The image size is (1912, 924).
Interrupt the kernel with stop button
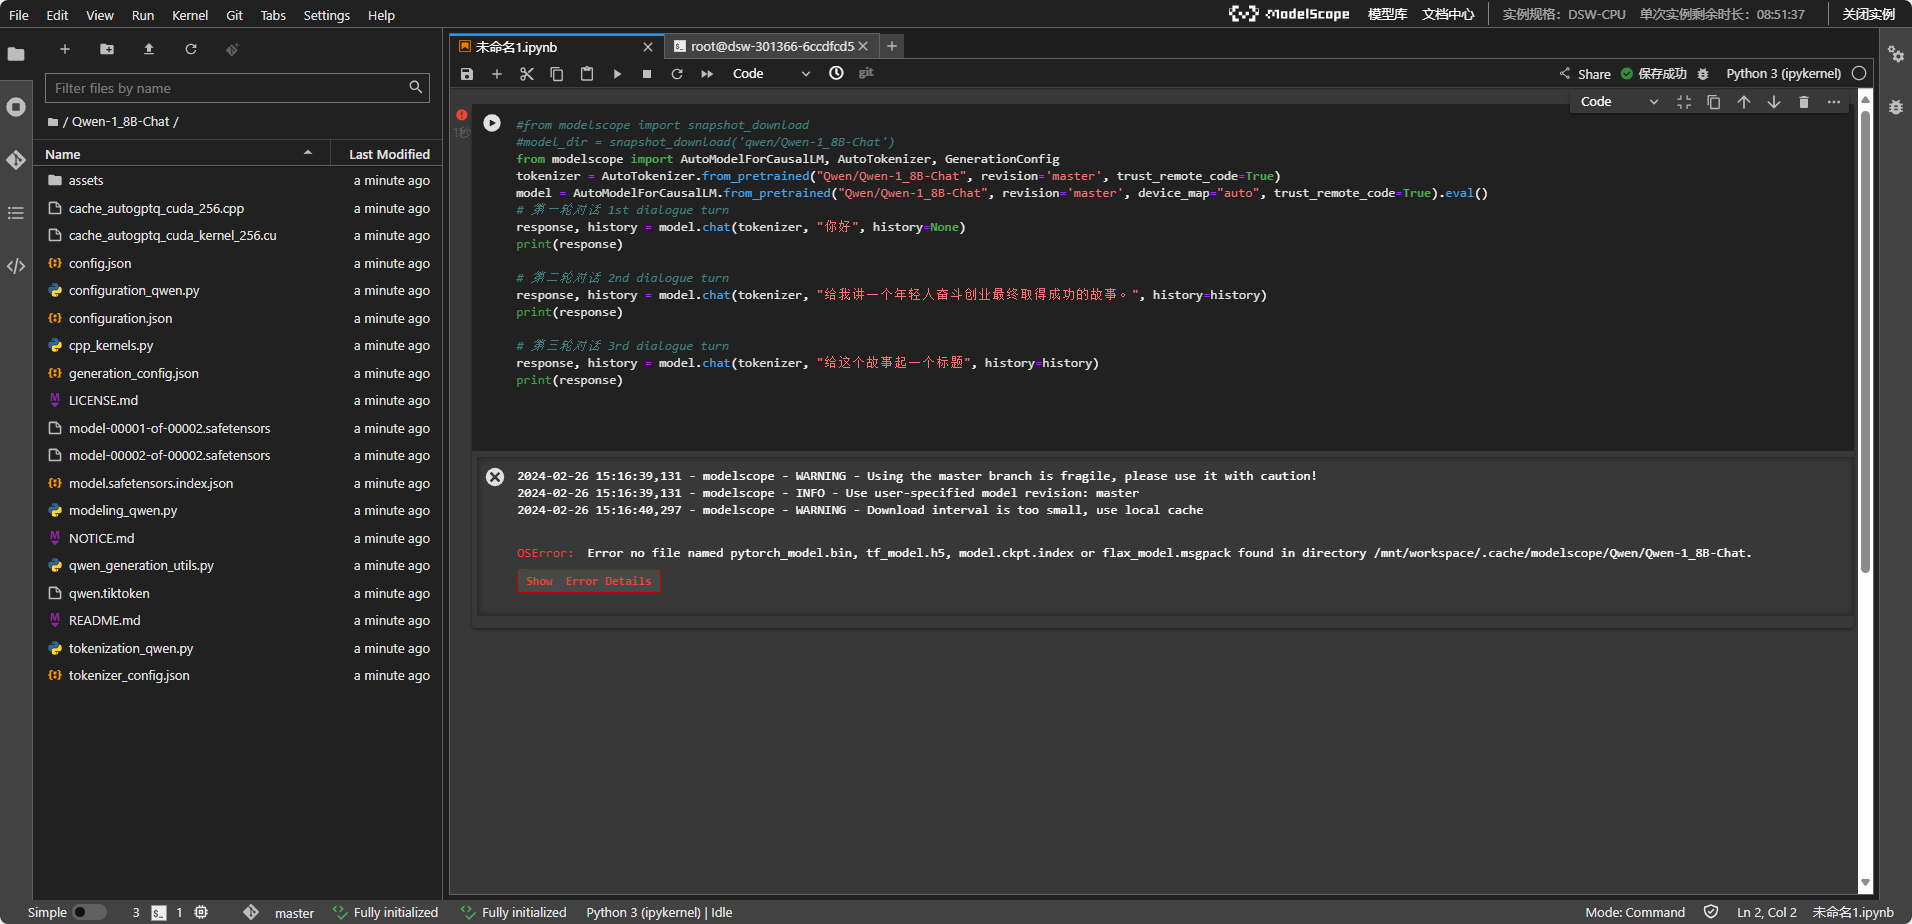click(647, 74)
